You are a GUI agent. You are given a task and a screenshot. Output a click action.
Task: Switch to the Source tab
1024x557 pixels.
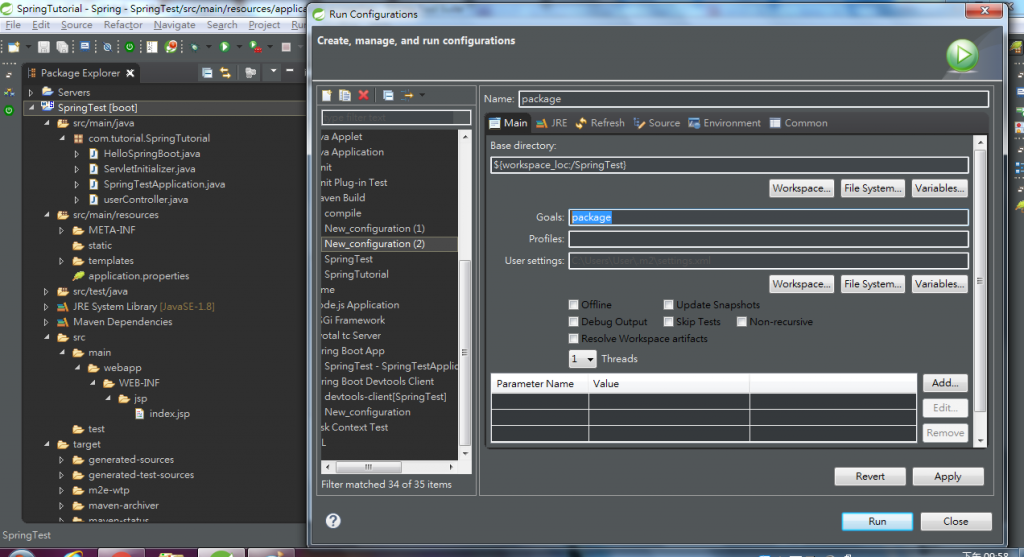point(657,123)
